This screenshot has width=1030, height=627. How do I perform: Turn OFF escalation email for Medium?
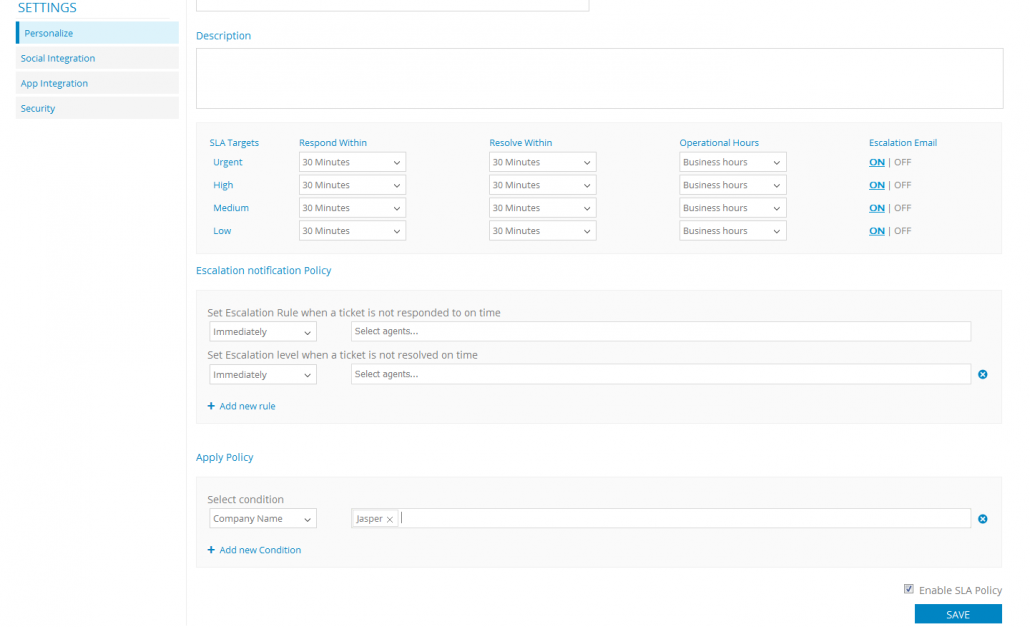pyautogui.click(x=903, y=208)
